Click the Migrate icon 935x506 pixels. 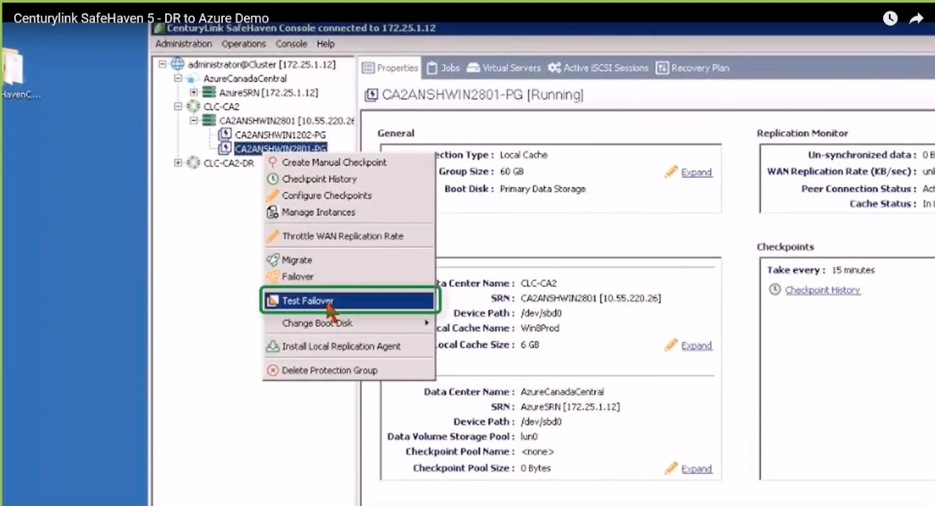click(x=273, y=260)
